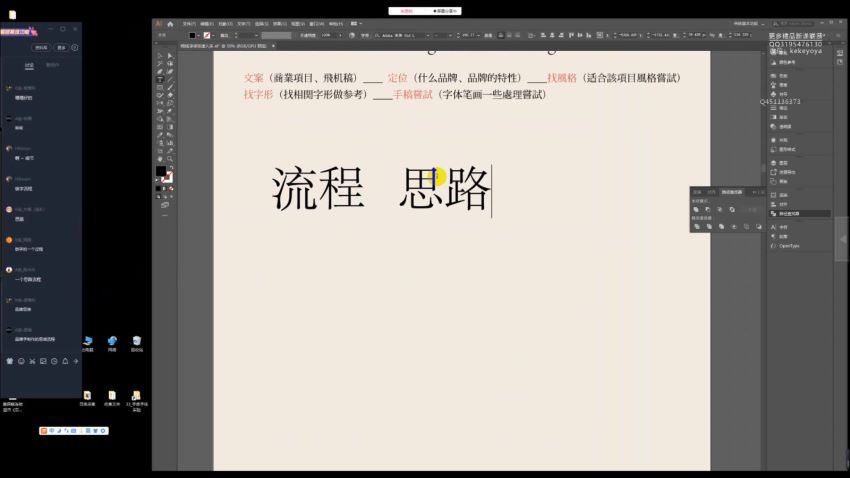Select the Gradient tool
This screenshot has height=478, width=850.
pyautogui.click(x=170, y=126)
